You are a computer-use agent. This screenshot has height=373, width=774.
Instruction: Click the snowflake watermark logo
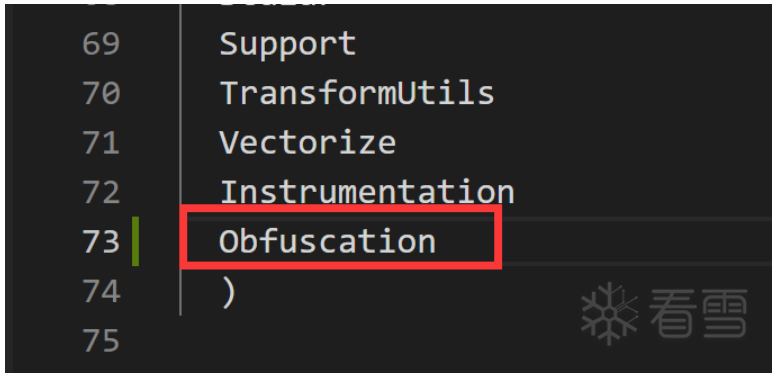pos(609,313)
